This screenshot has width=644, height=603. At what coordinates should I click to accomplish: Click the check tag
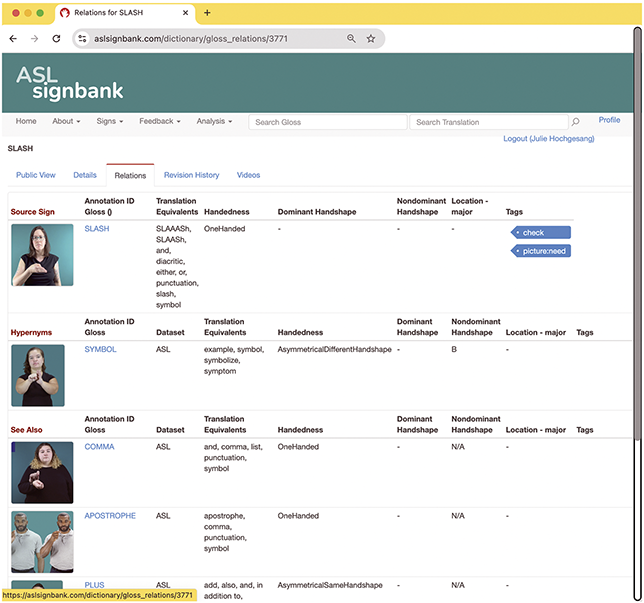(x=540, y=232)
